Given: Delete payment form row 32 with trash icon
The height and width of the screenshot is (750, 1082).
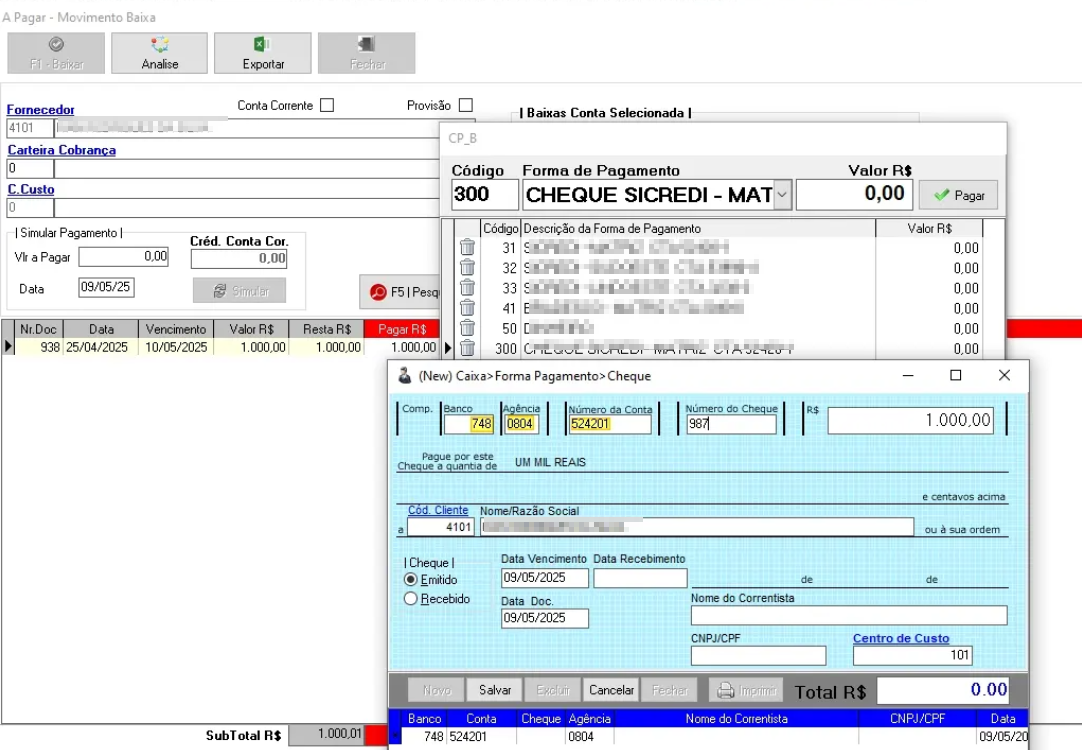Looking at the screenshot, I should pyautogui.click(x=467, y=267).
